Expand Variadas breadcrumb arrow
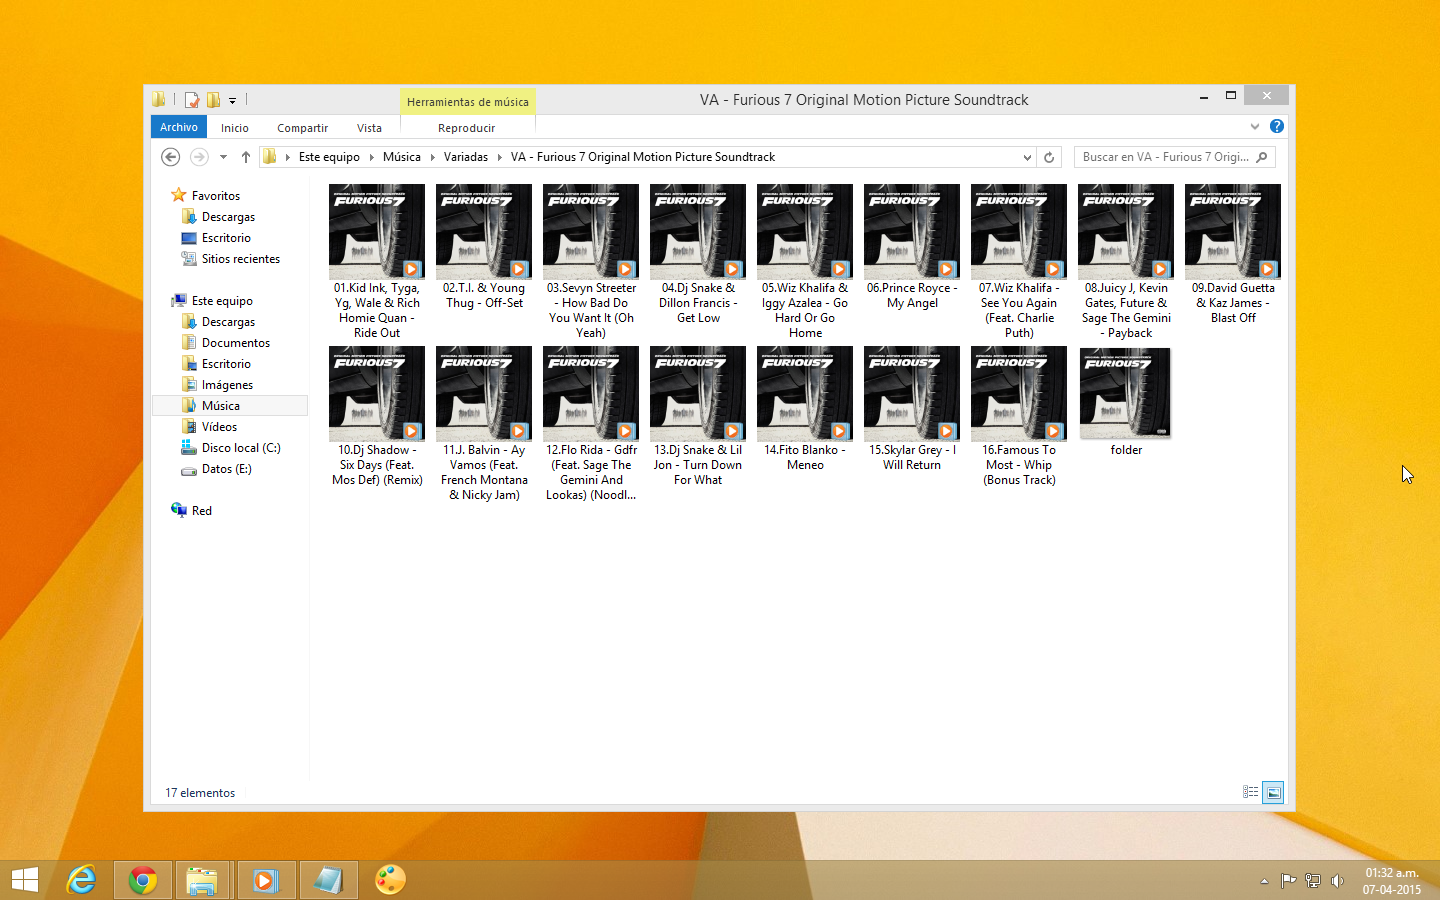 [499, 157]
